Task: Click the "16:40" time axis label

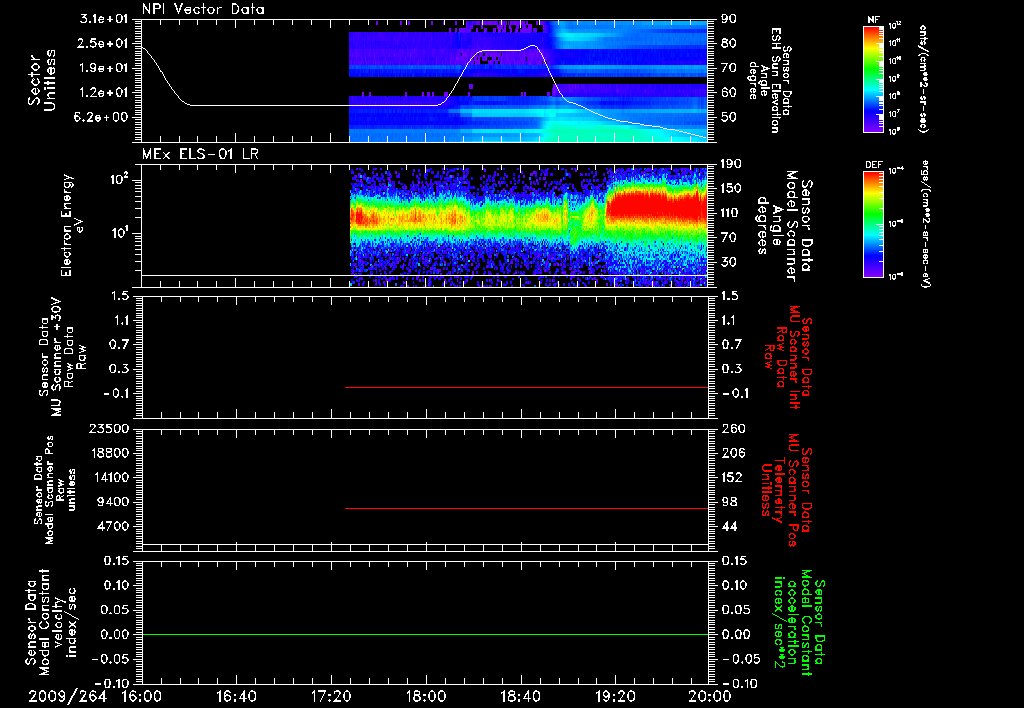Action: (236, 696)
